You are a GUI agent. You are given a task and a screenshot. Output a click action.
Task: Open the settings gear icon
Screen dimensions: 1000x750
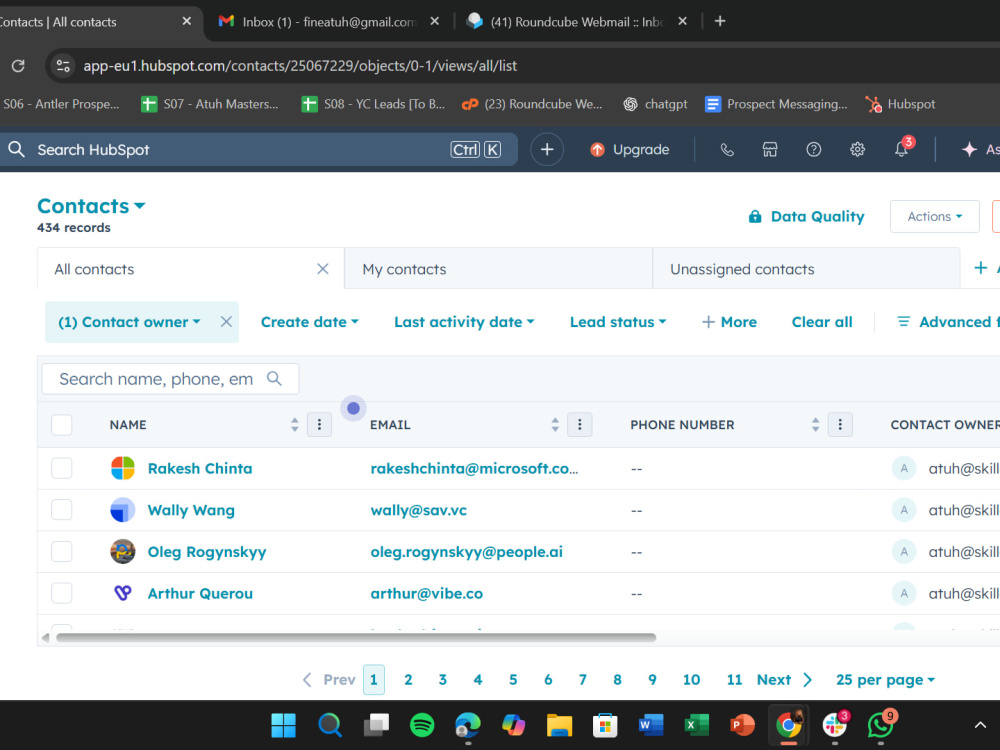click(x=857, y=149)
